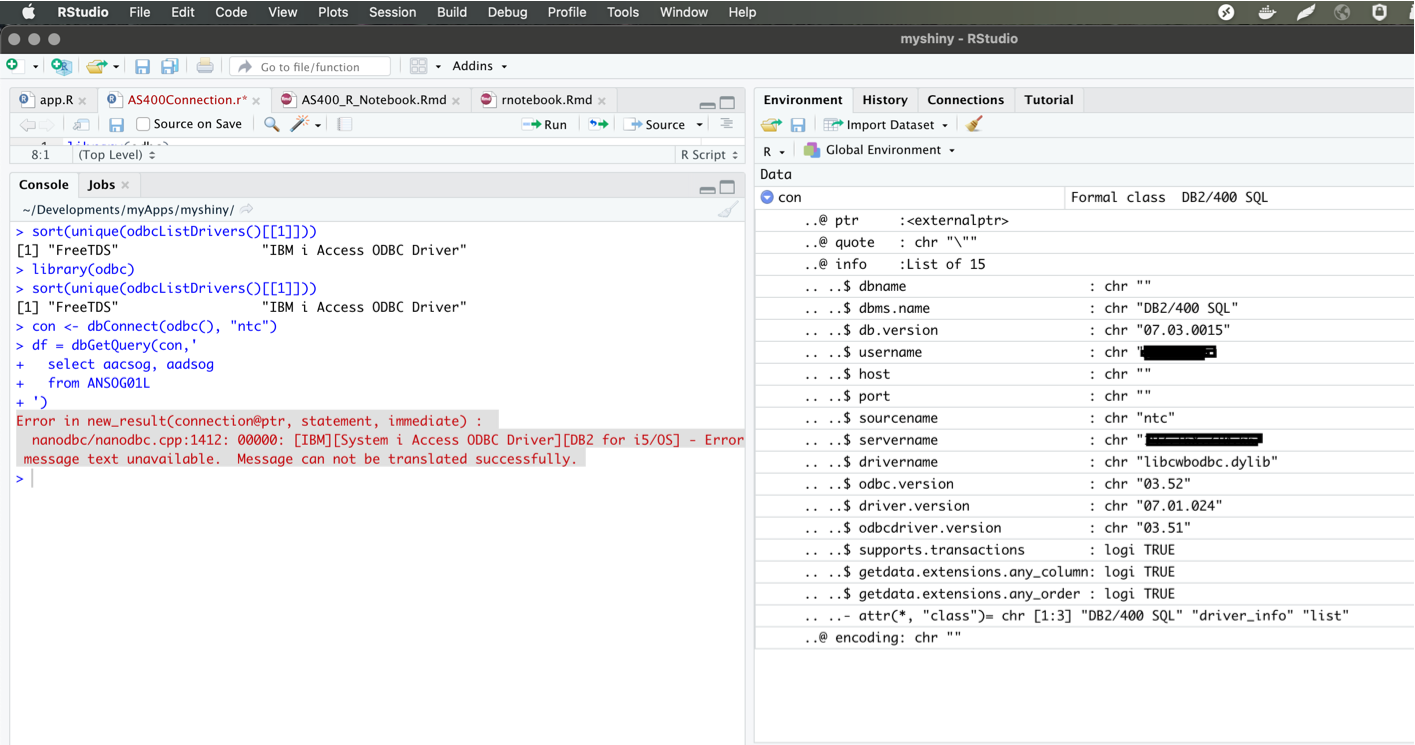Print the file using the printer icon
This screenshot has height=745, width=1415.
click(204, 65)
